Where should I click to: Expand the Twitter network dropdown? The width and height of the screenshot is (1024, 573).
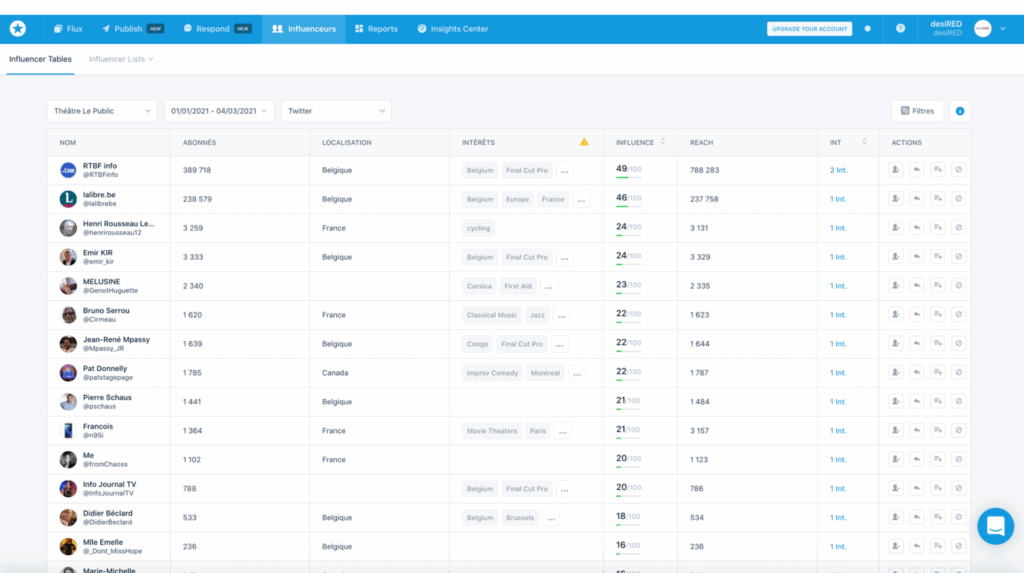(x=336, y=111)
